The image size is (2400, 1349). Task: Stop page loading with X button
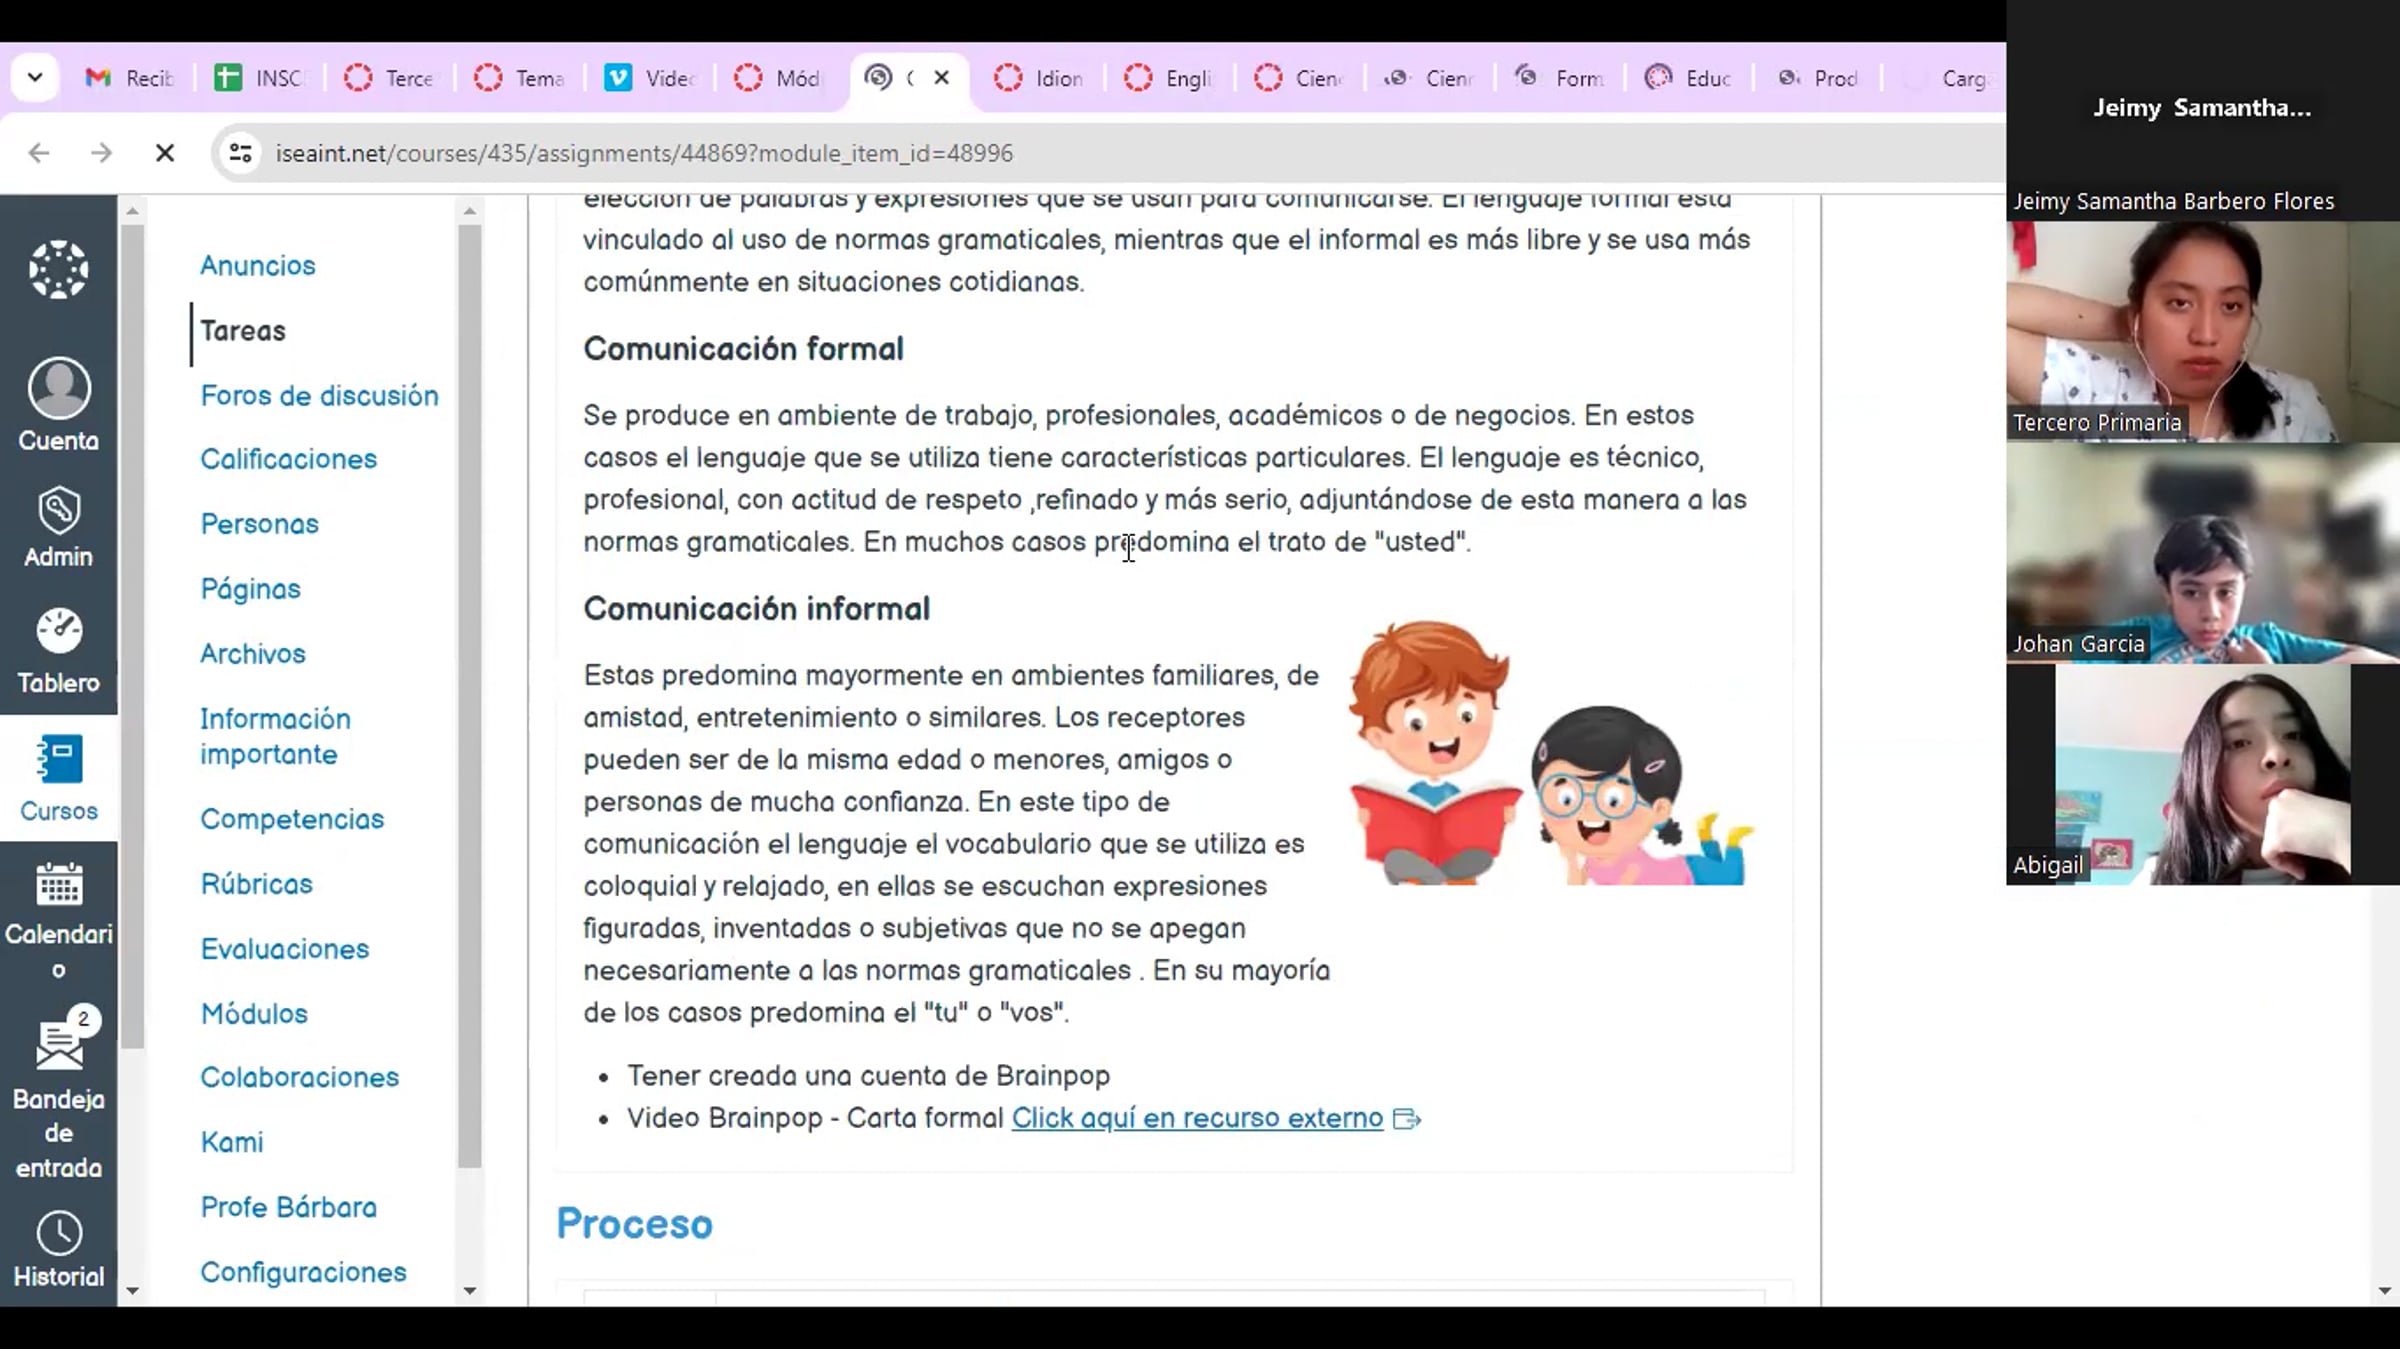coord(165,153)
